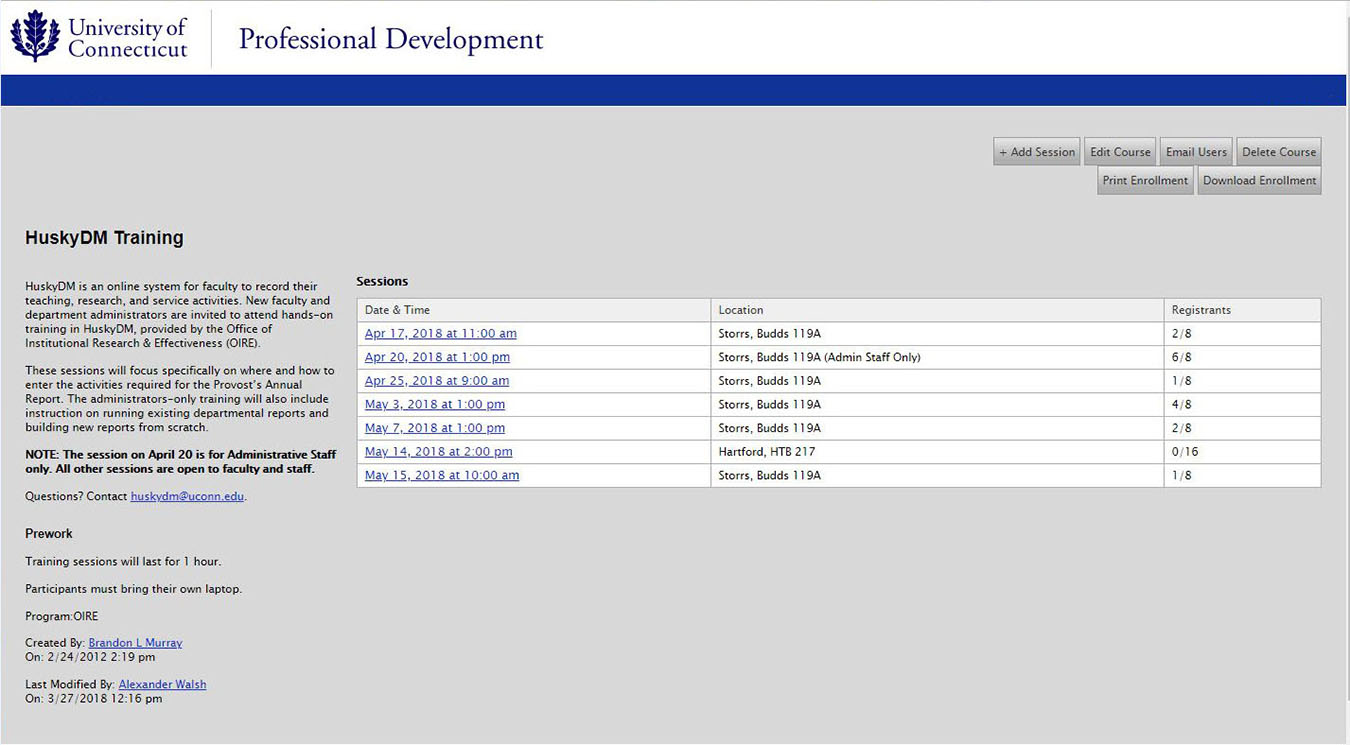The image size is (1350, 745).
Task: Click the Alexander Walsh link
Action: [x=162, y=685]
